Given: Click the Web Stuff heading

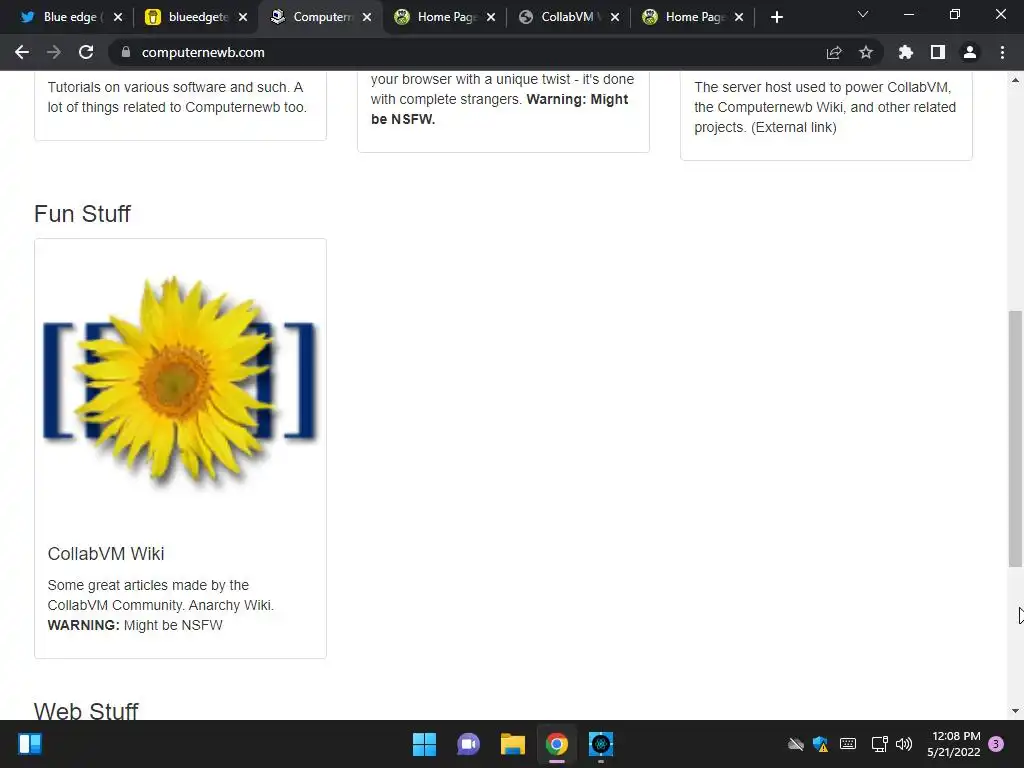Looking at the screenshot, I should pyautogui.click(x=86, y=711).
